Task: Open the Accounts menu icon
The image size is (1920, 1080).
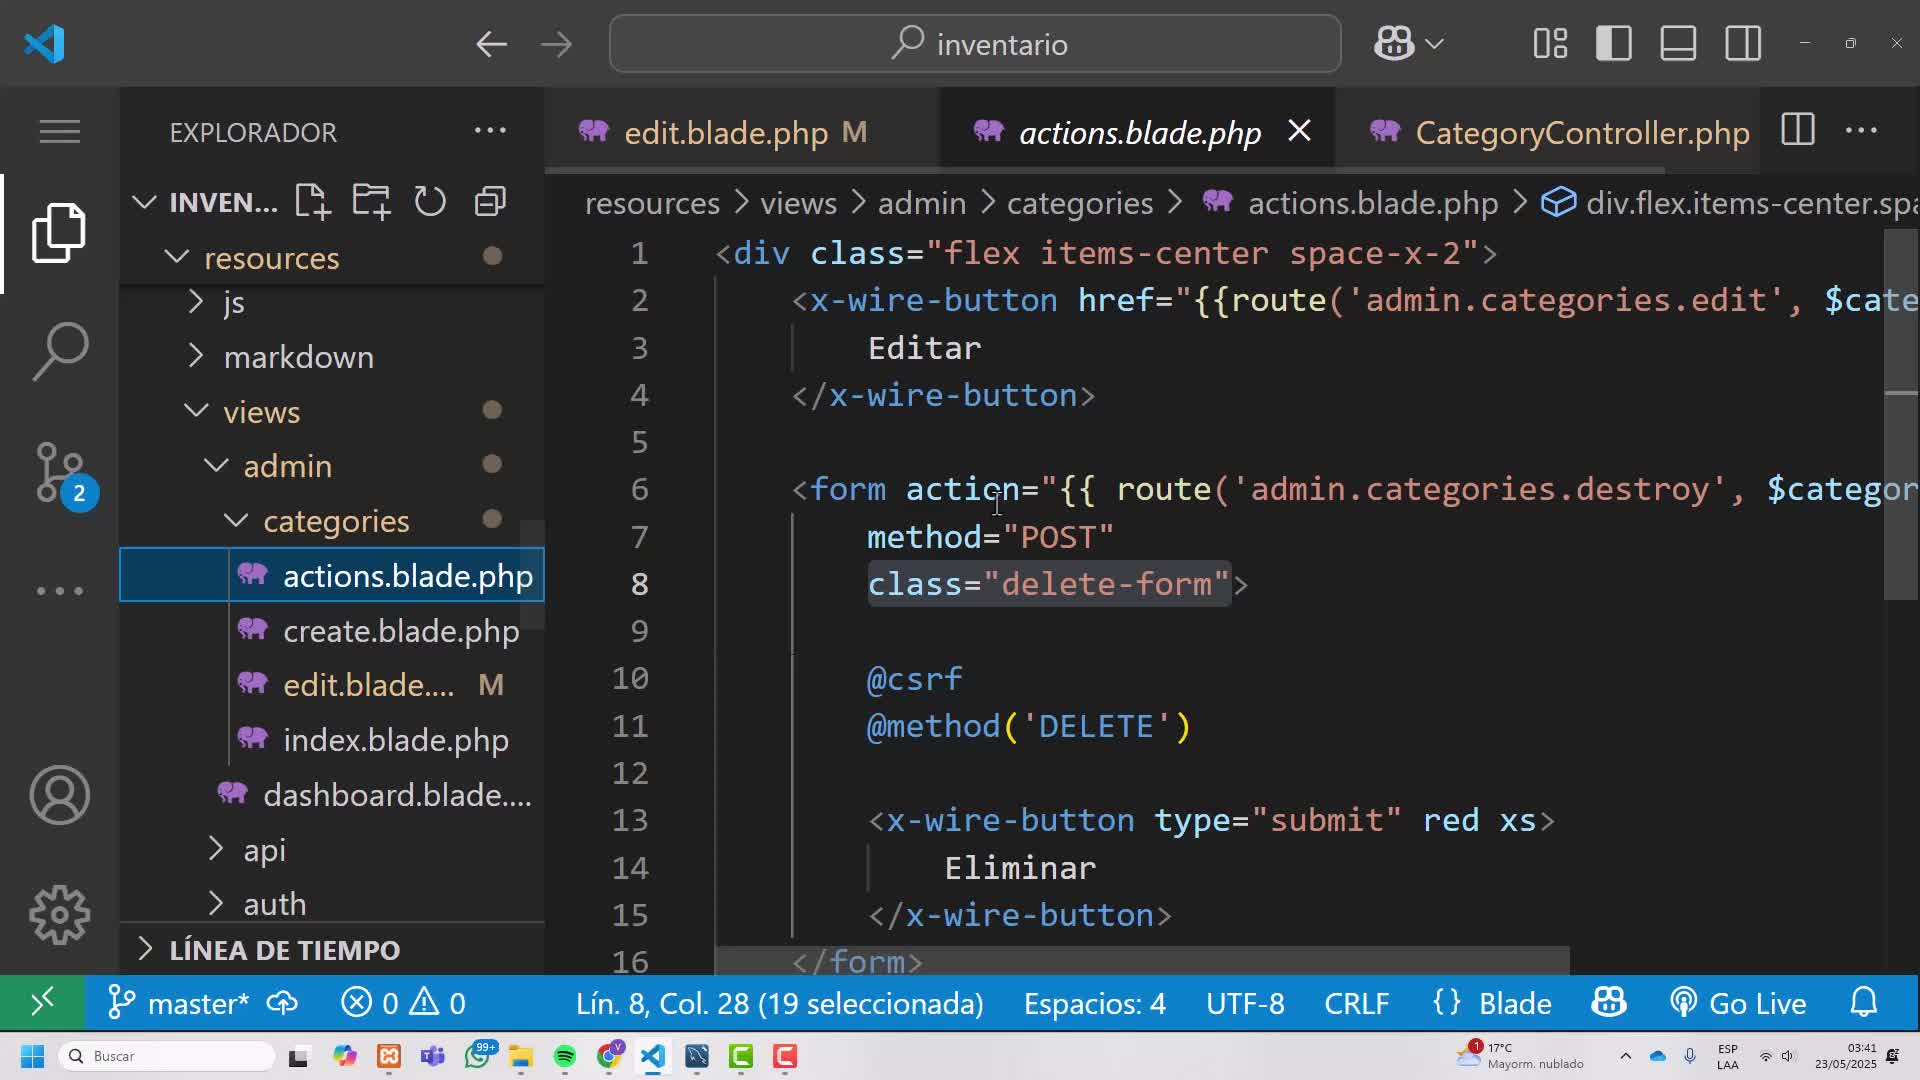Action: 59,796
